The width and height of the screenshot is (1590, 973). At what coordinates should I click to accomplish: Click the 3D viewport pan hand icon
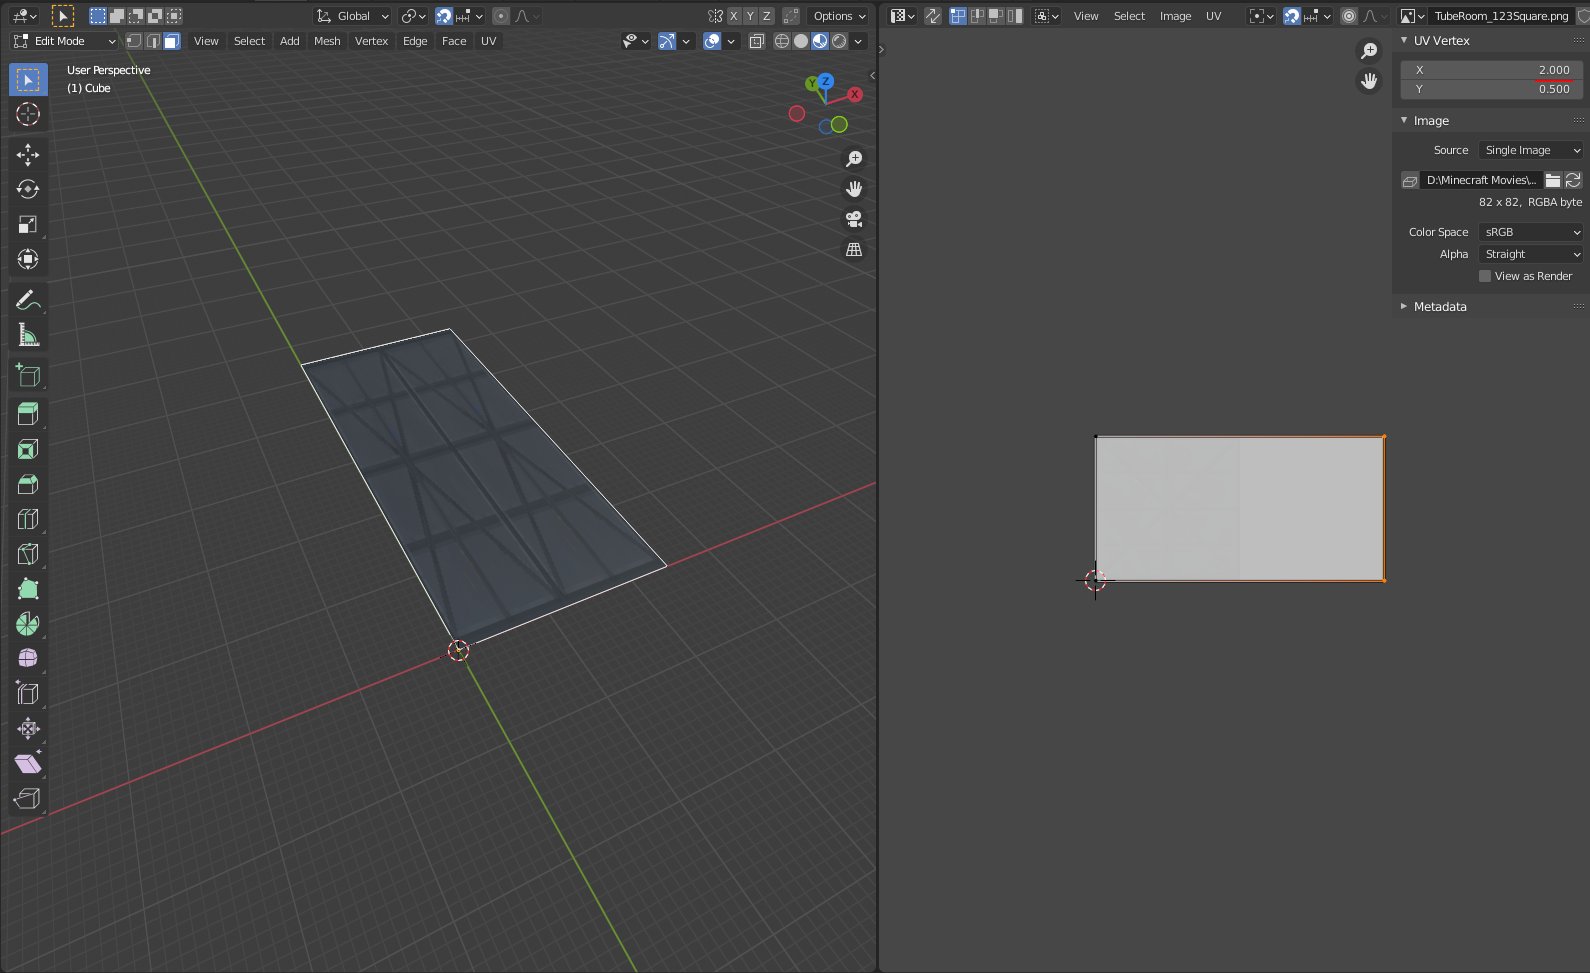coord(854,189)
